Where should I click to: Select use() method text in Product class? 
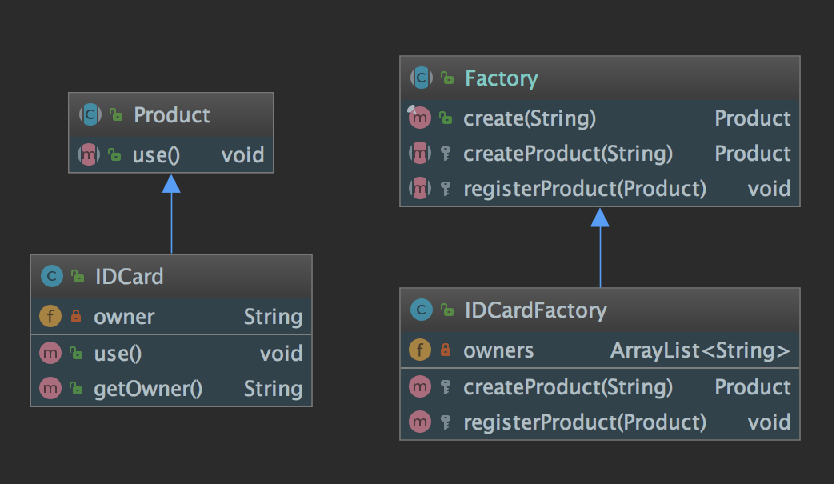tap(156, 155)
